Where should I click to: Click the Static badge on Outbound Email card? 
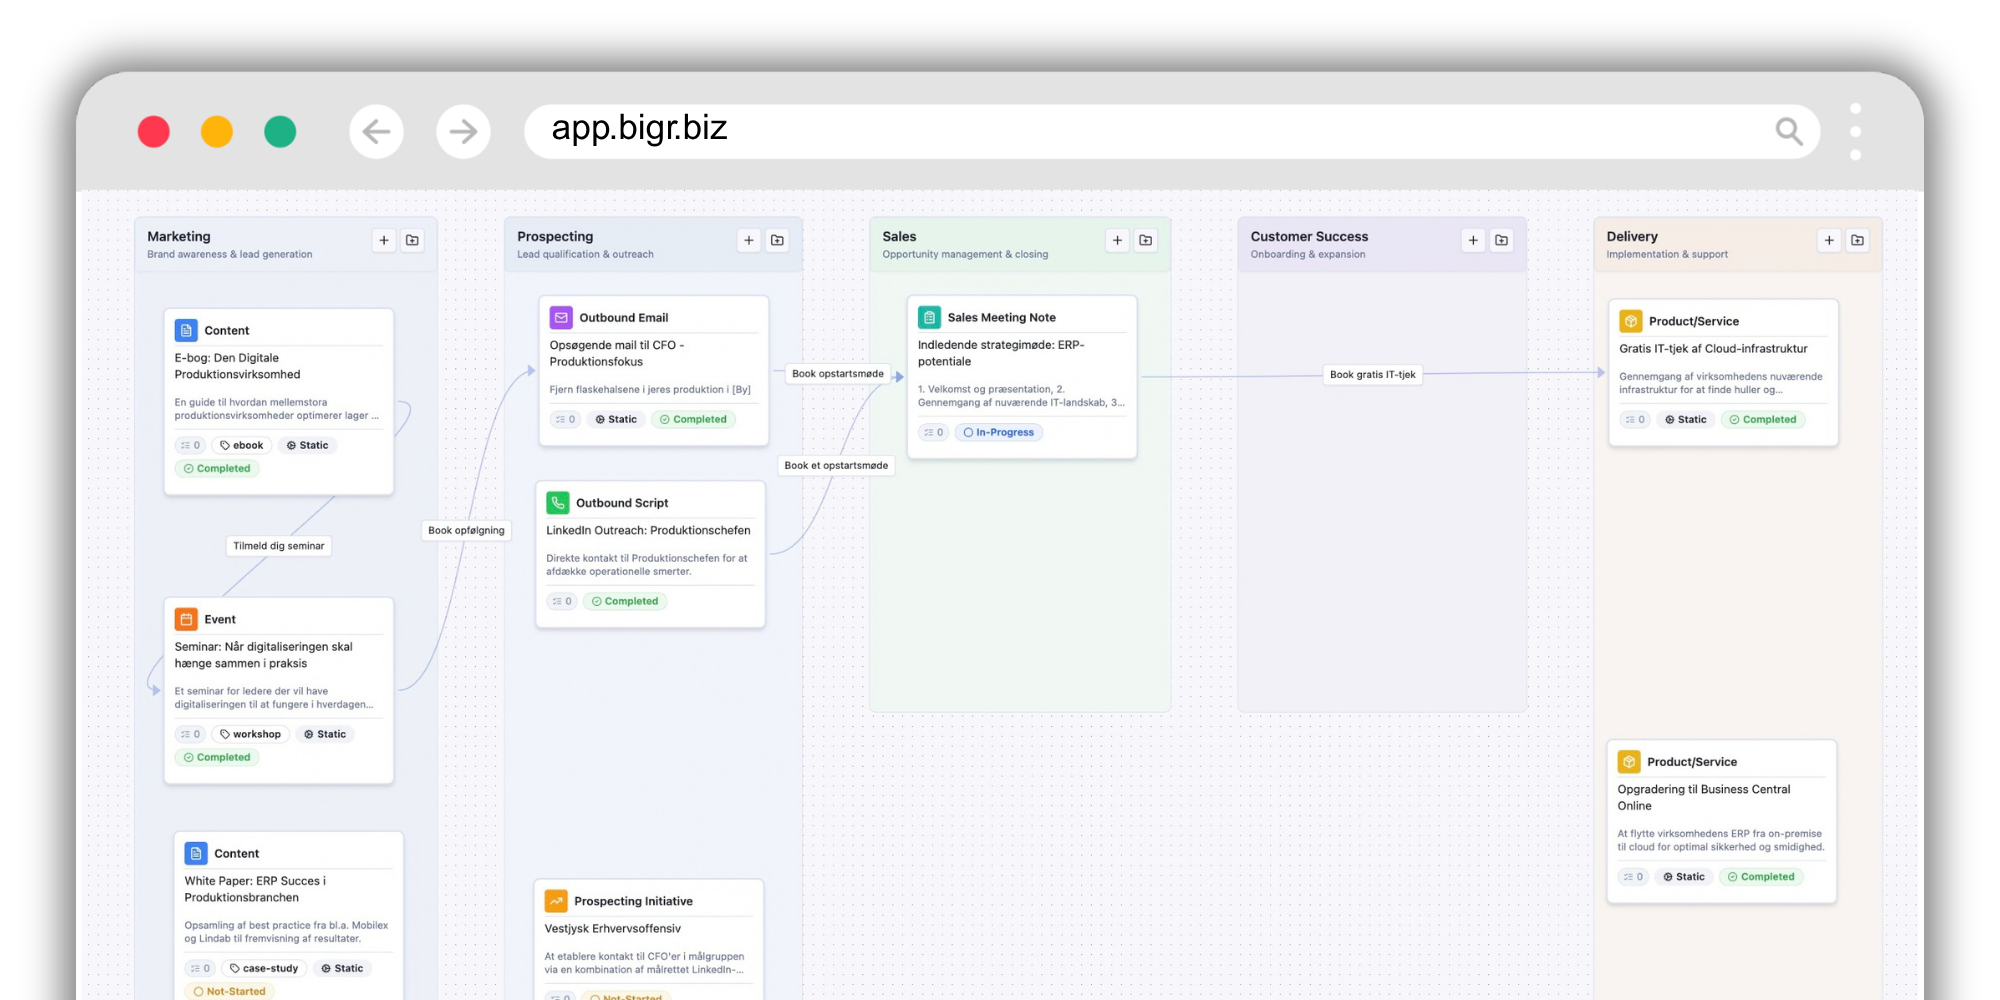(616, 419)
